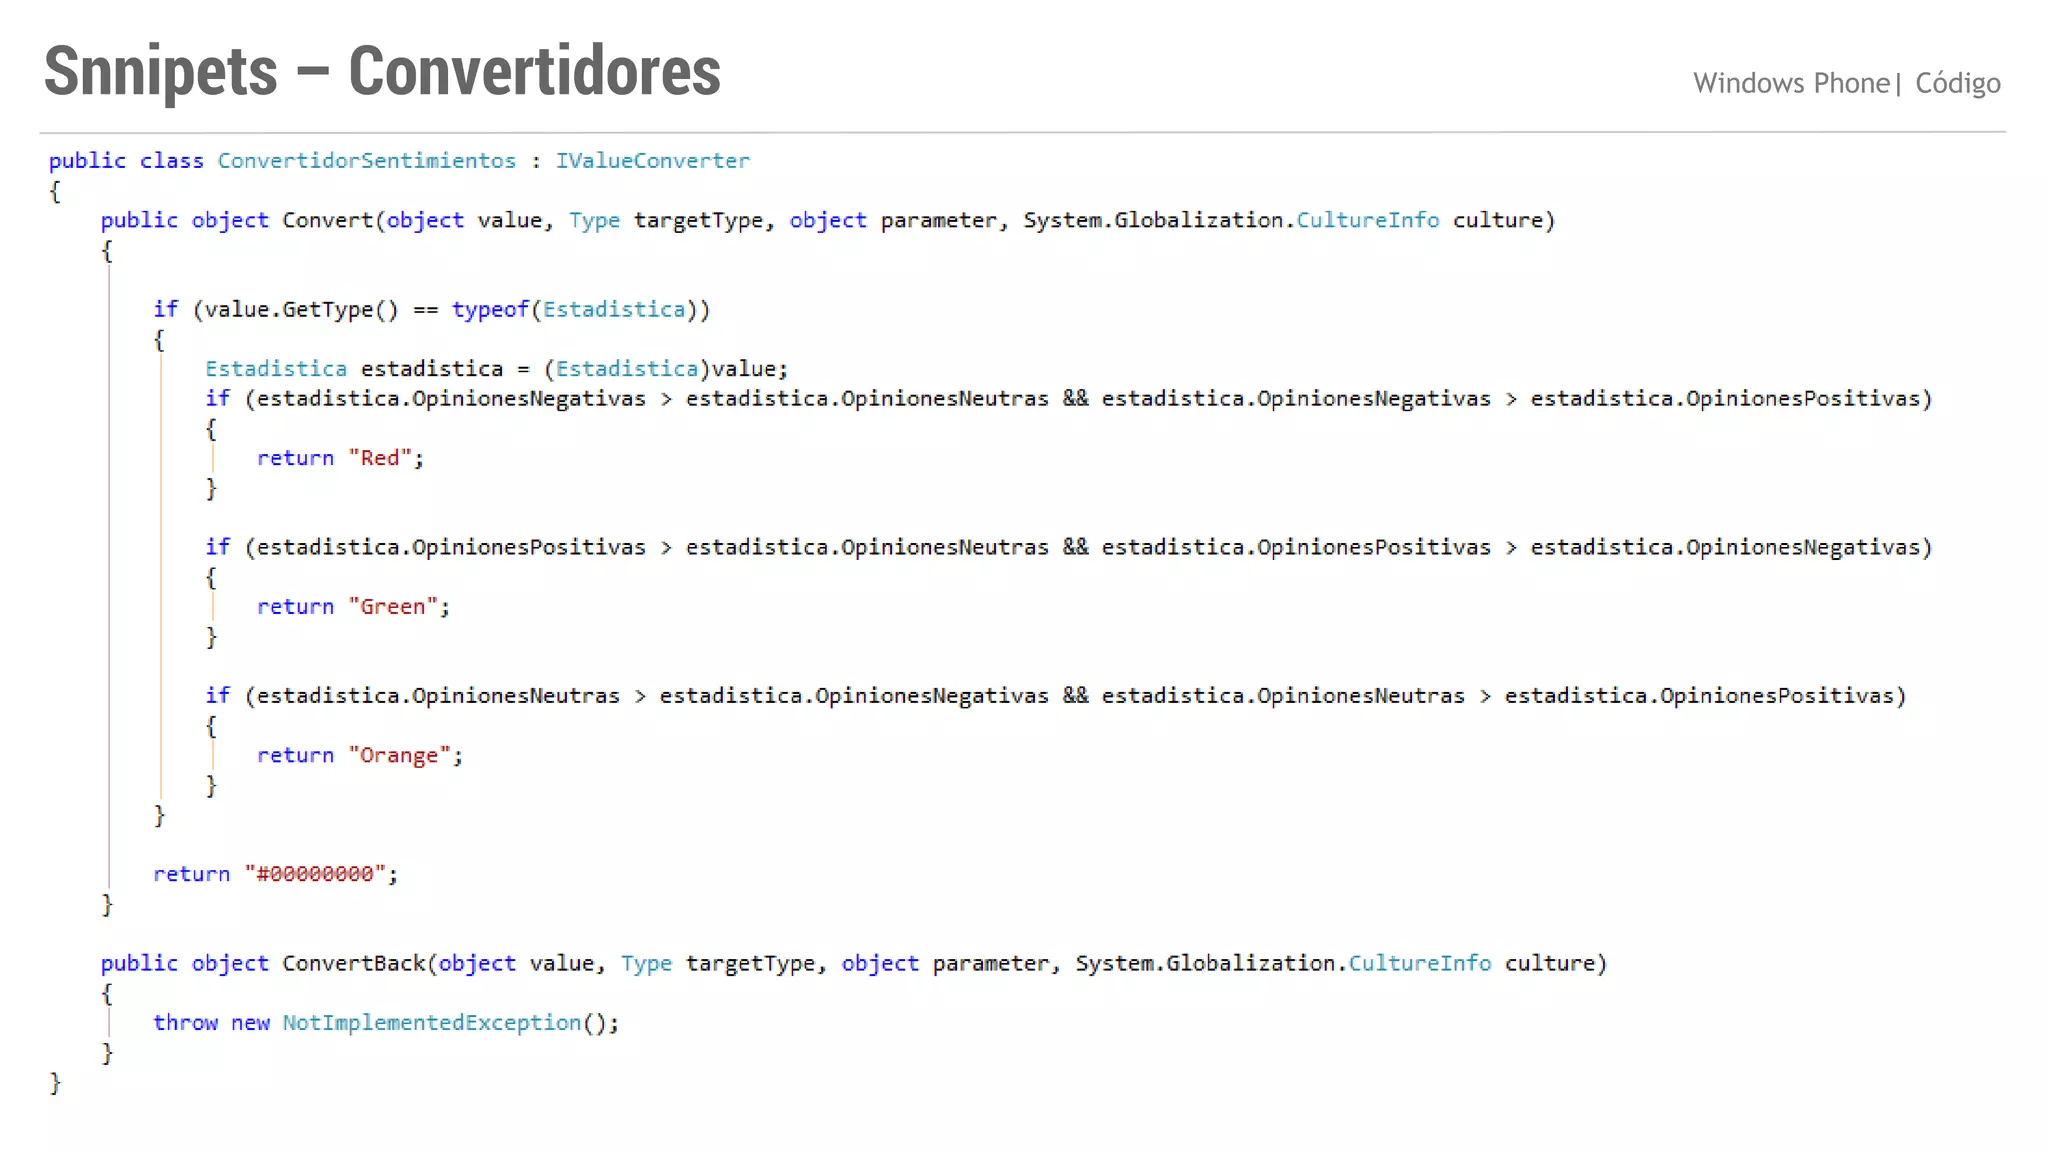
Task: Click 'public class' keywords on first code line
Action: click(126, 161)
